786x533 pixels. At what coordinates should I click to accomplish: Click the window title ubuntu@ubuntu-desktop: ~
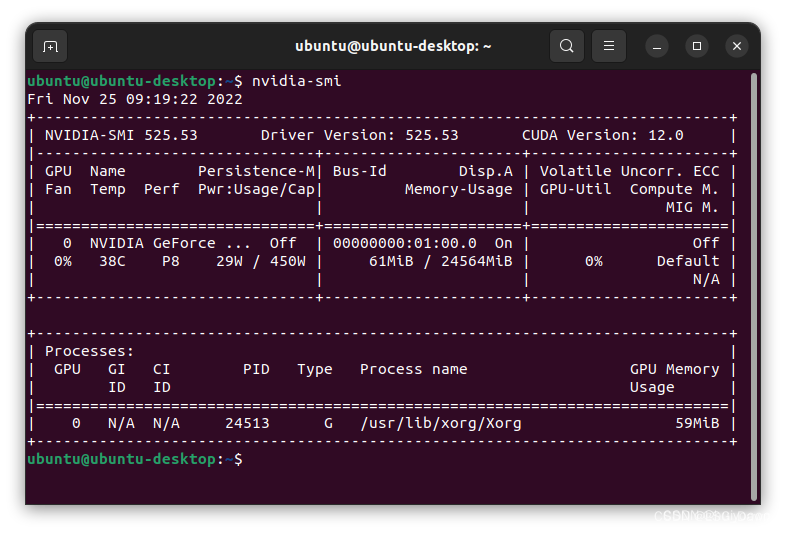pyautogui.click(x=393, y=46)
